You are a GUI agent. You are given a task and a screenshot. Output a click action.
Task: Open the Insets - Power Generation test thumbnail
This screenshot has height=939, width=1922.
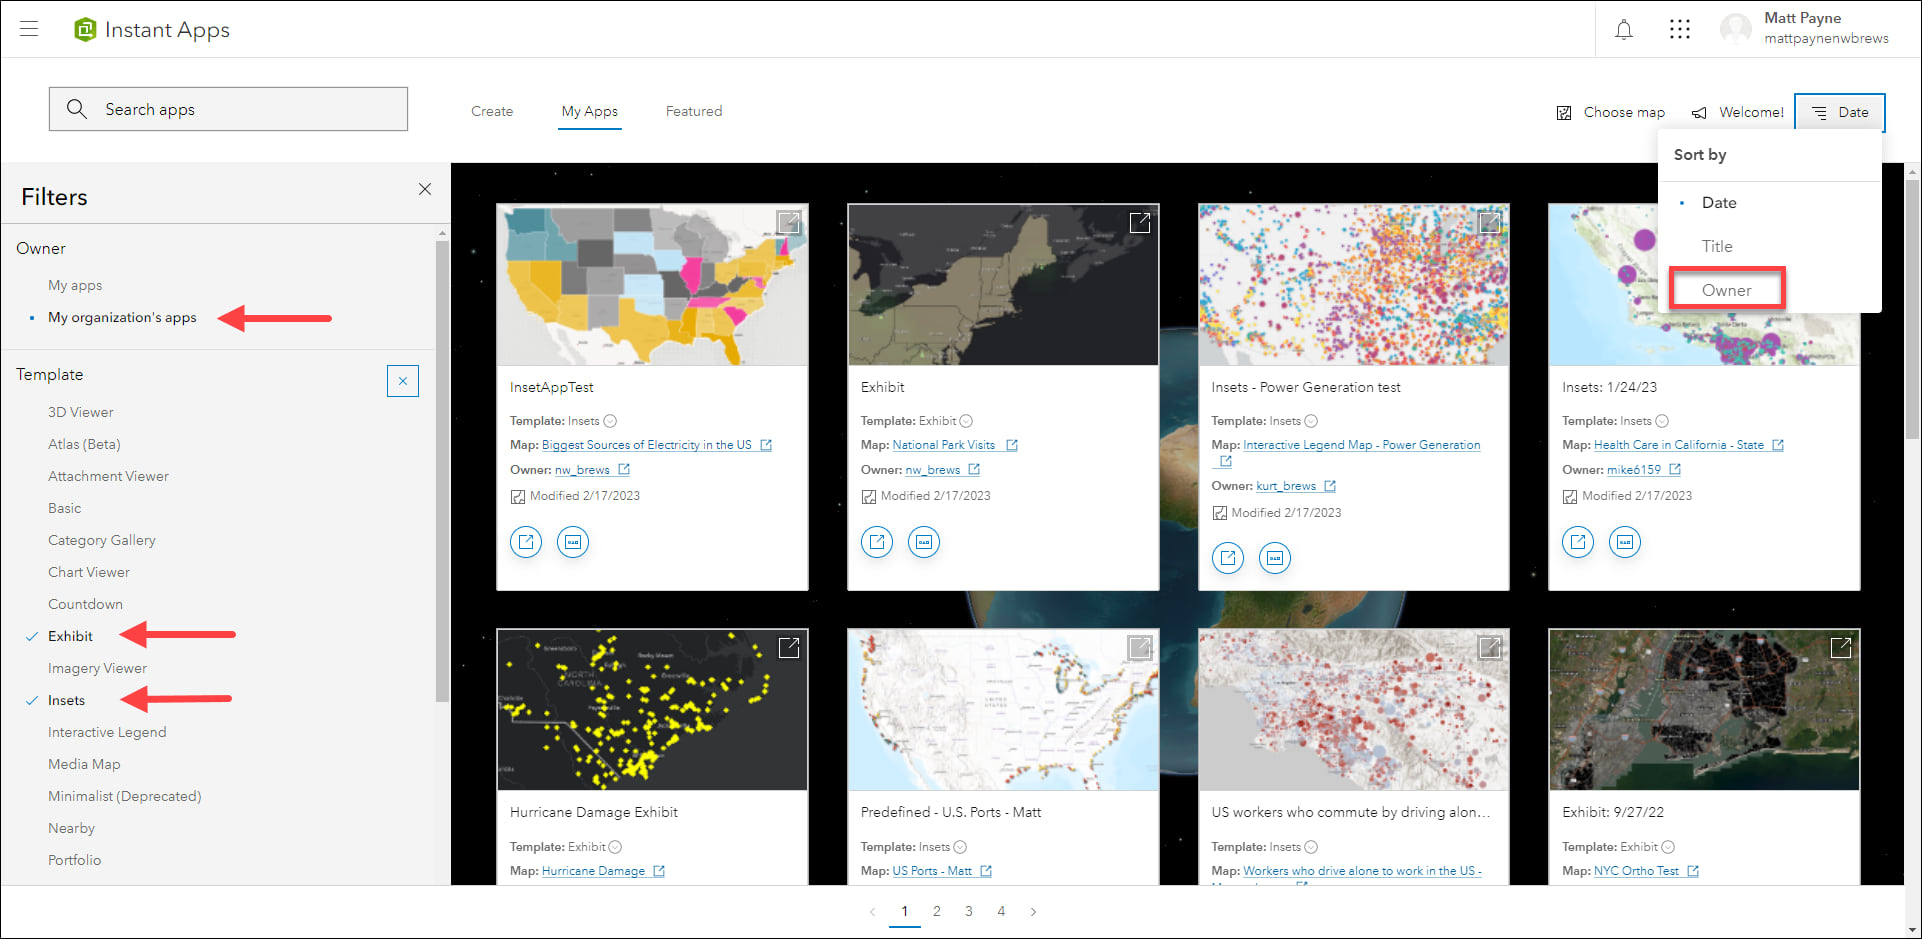1353,285
